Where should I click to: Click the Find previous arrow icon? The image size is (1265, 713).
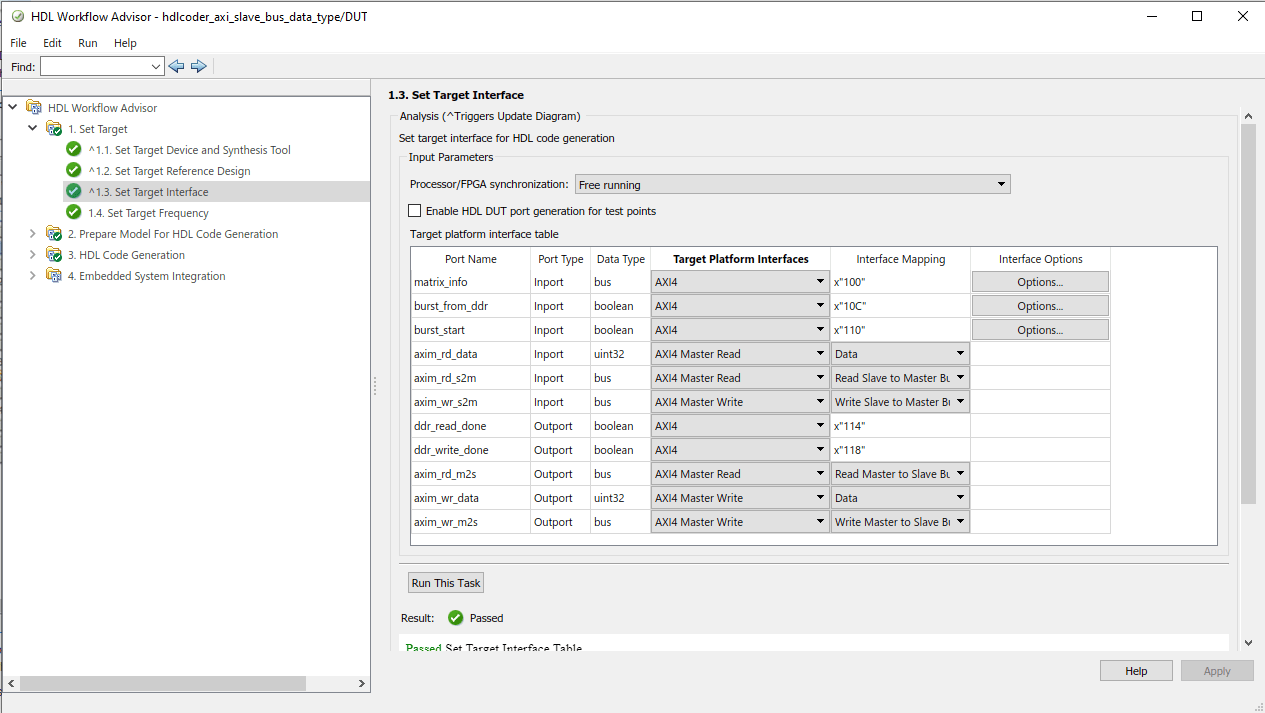[177, 66]
